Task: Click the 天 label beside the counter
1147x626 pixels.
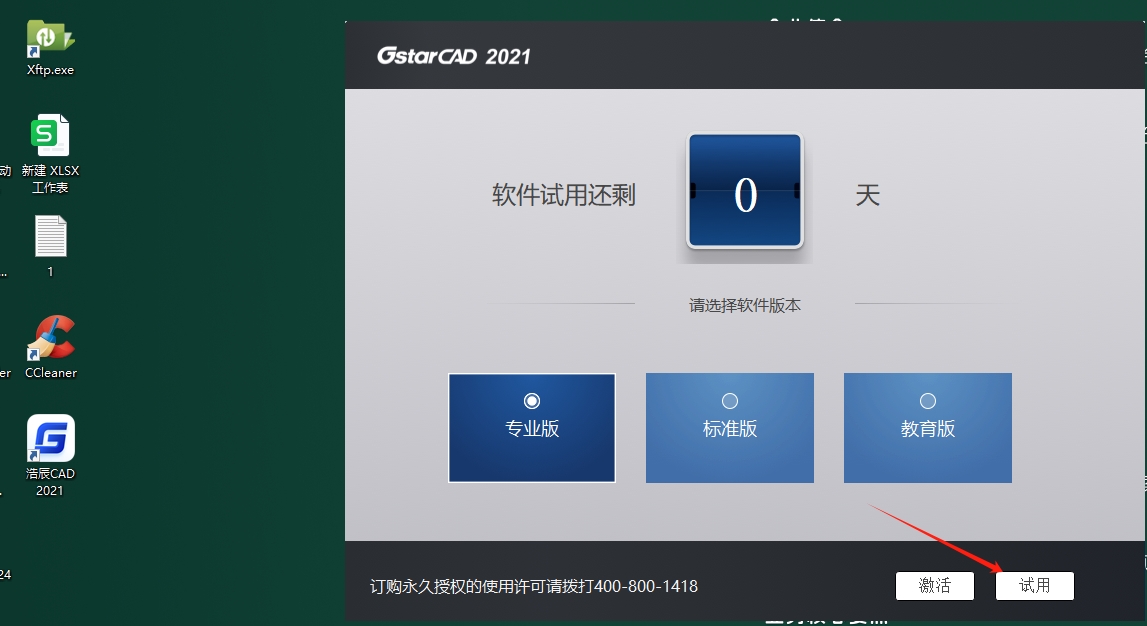Action: click(867, 195)
